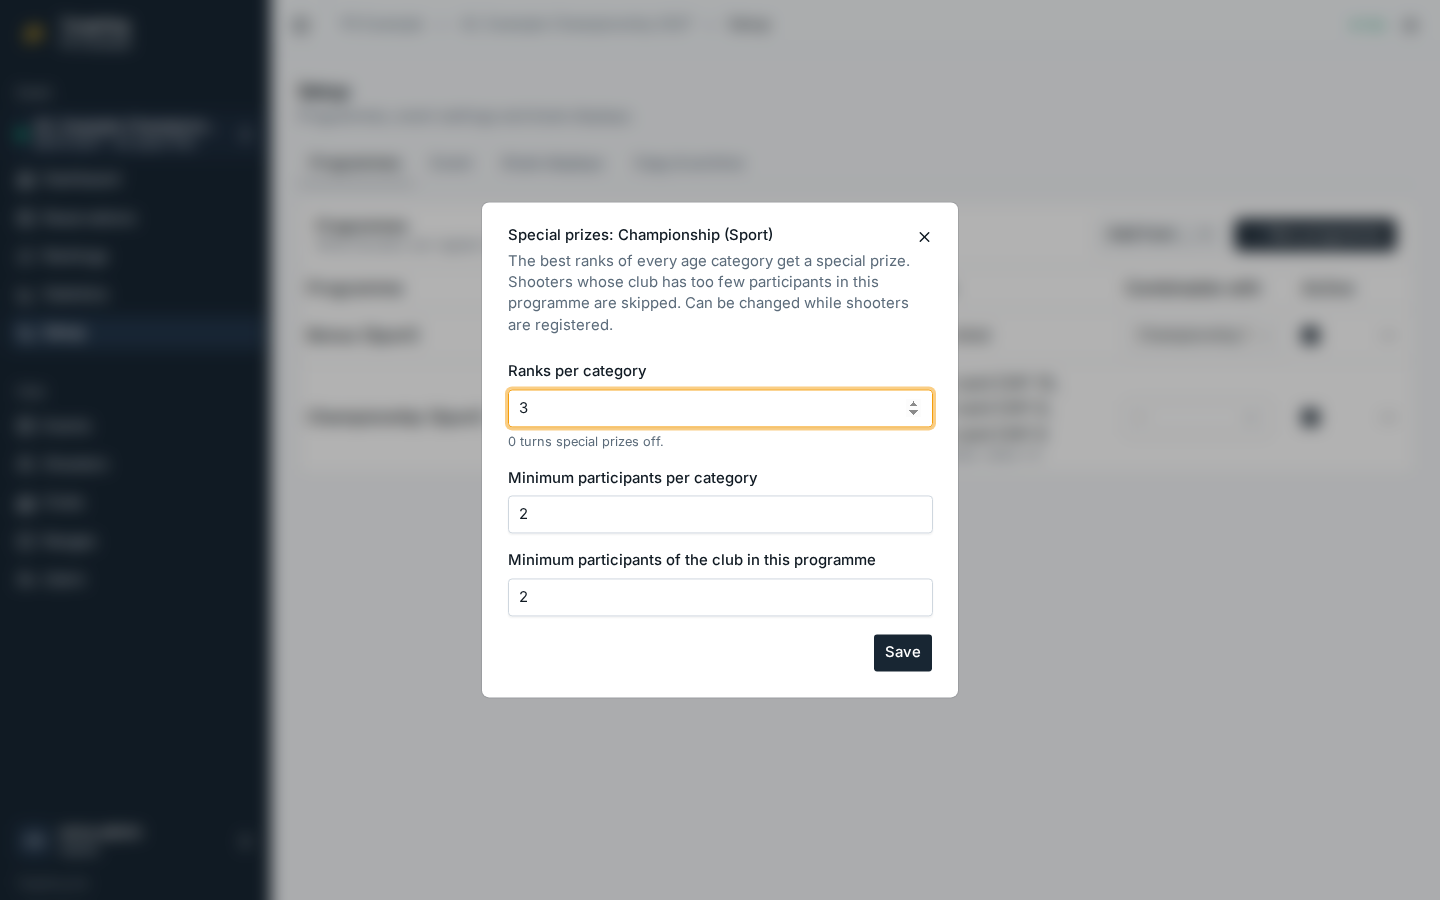Edit Minimum participants of the club field
This screenshot has height=900, width=1440.
tap(720, 597)
